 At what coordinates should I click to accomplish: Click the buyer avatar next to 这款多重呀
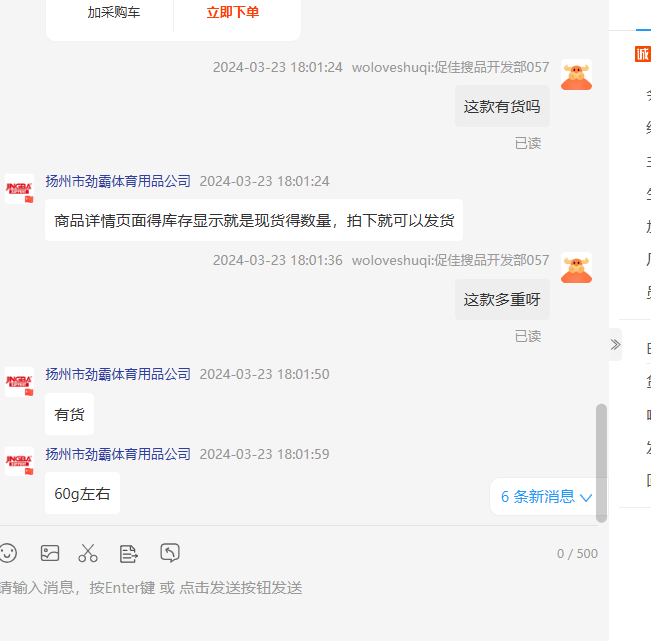pyautogui.click(x=576, y=268)
